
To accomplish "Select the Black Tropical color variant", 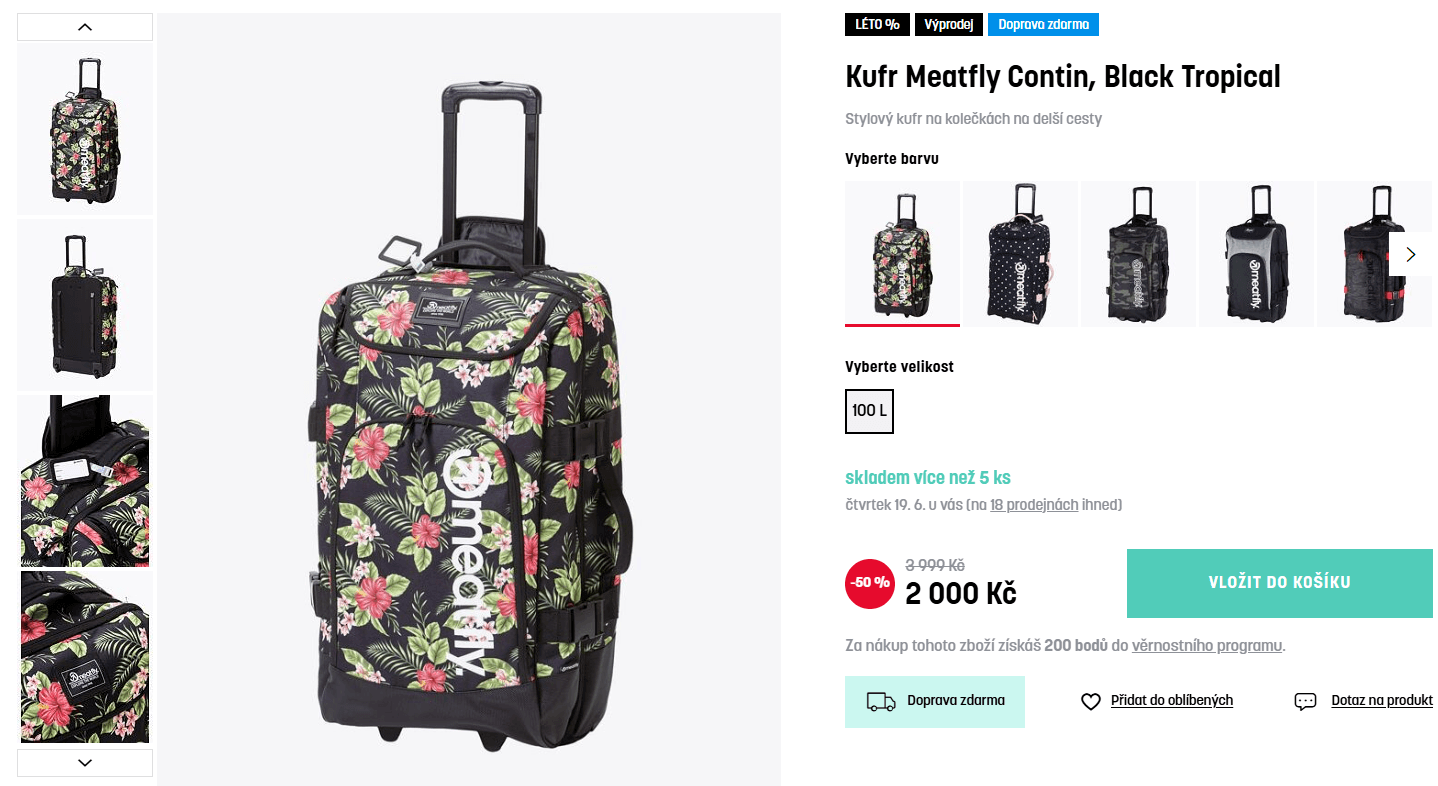I will 902,253.
